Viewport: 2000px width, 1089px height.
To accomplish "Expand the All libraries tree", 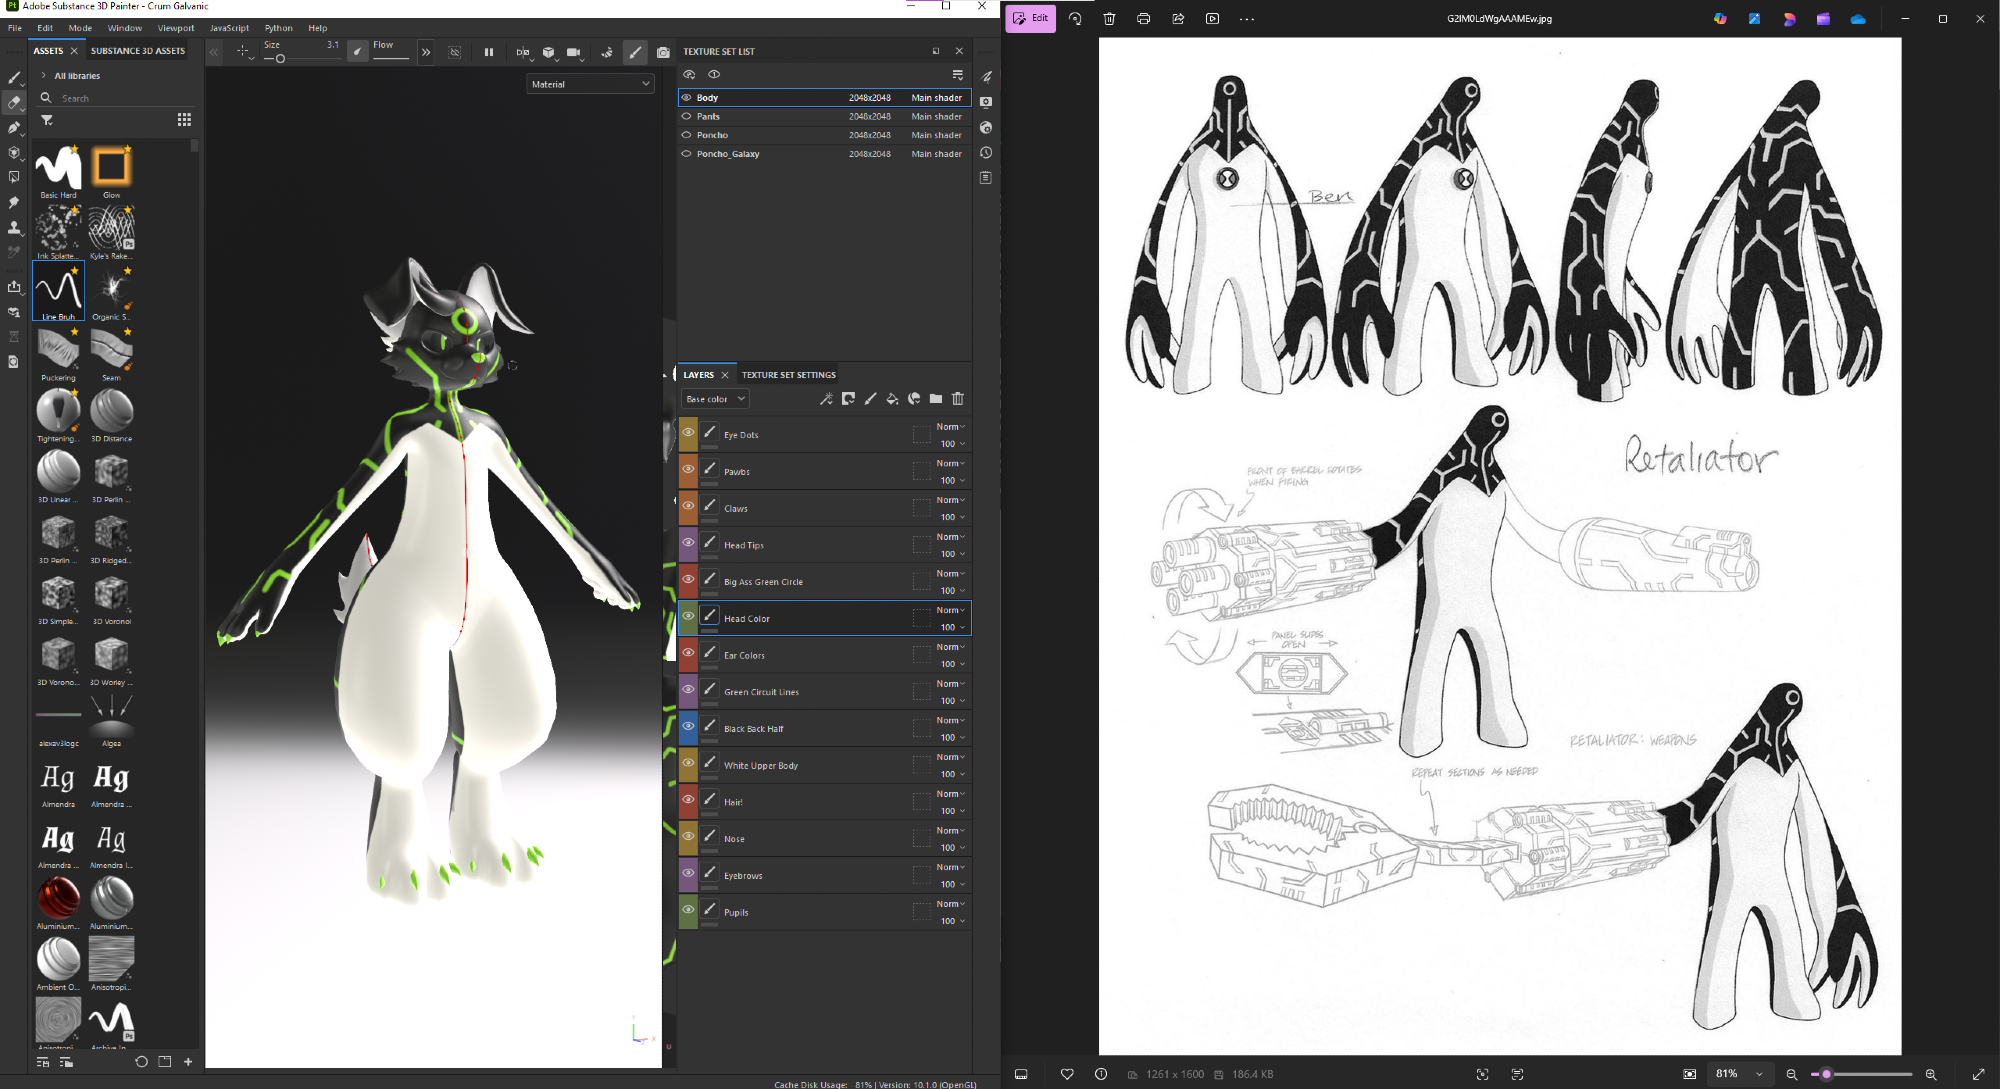I will coord(43,76).
